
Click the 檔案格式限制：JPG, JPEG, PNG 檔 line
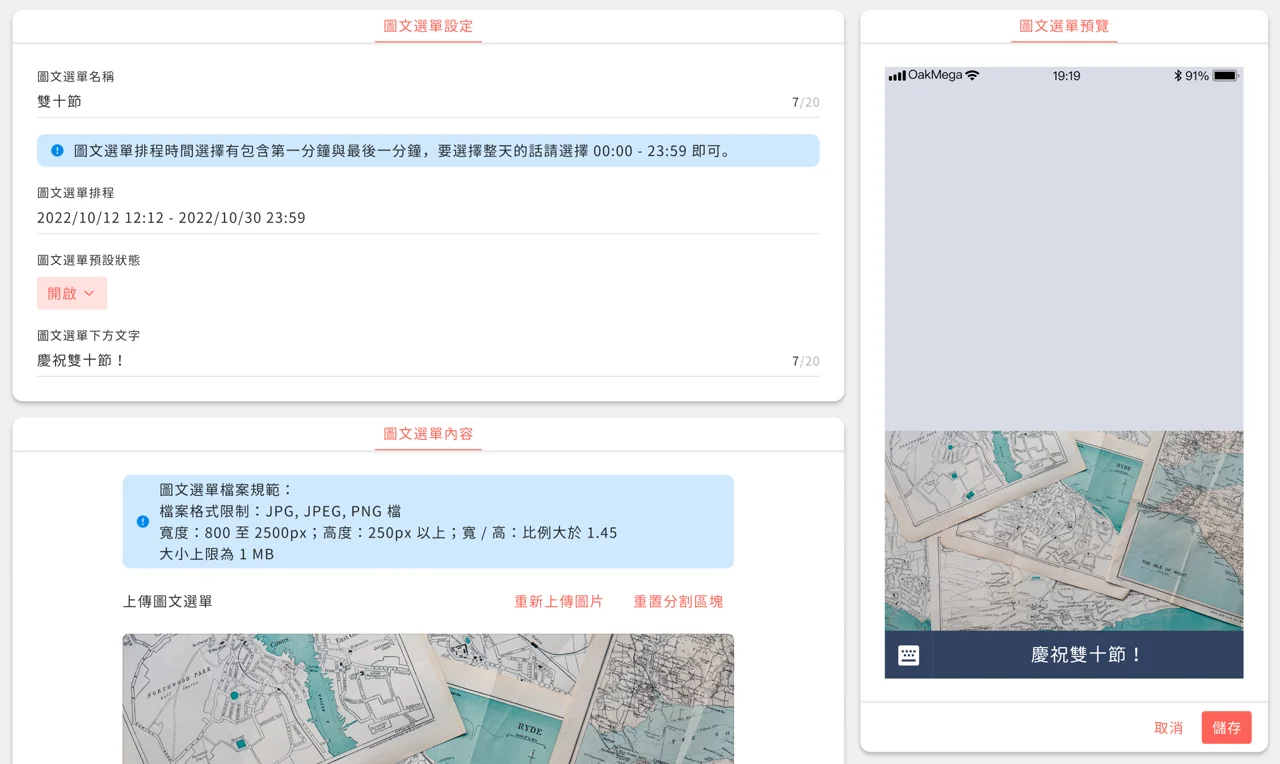(x=281, y=511)
